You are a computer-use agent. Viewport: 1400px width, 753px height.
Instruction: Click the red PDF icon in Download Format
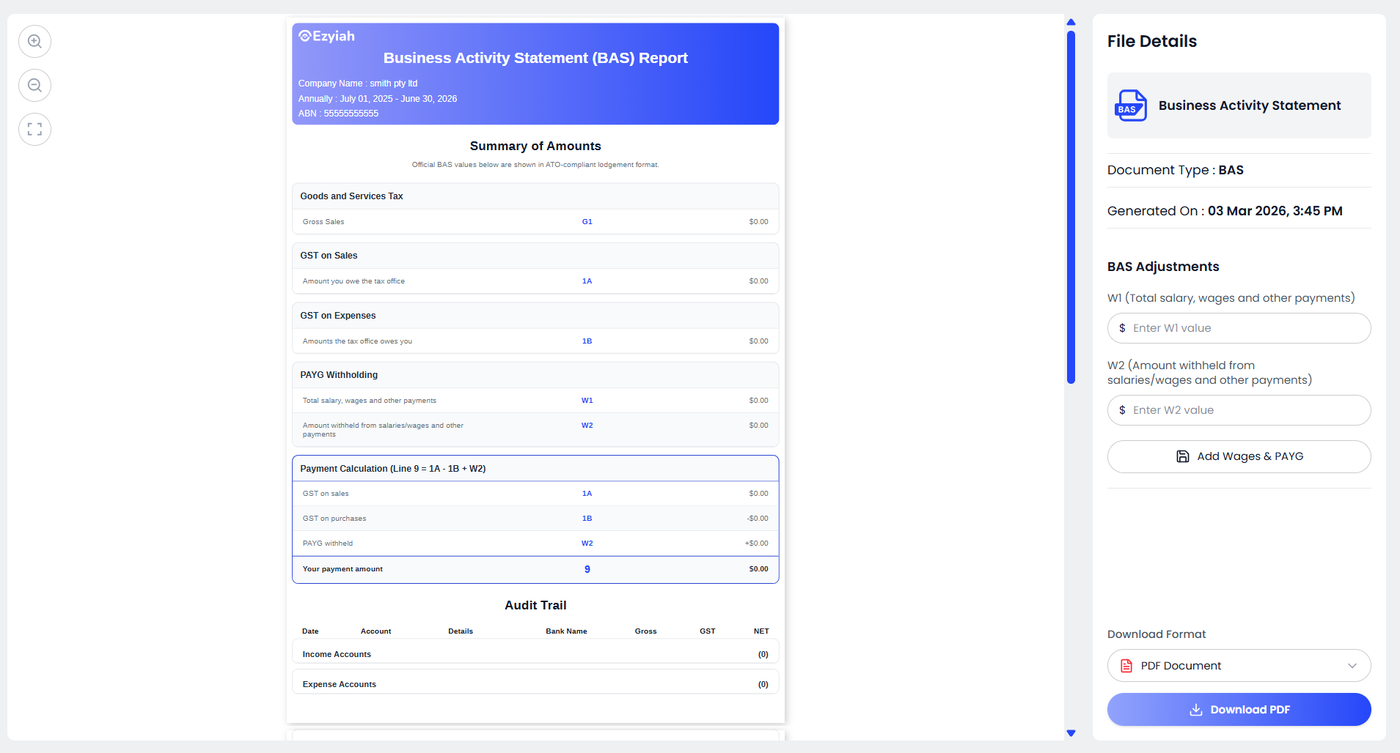tap(1126, 666)
